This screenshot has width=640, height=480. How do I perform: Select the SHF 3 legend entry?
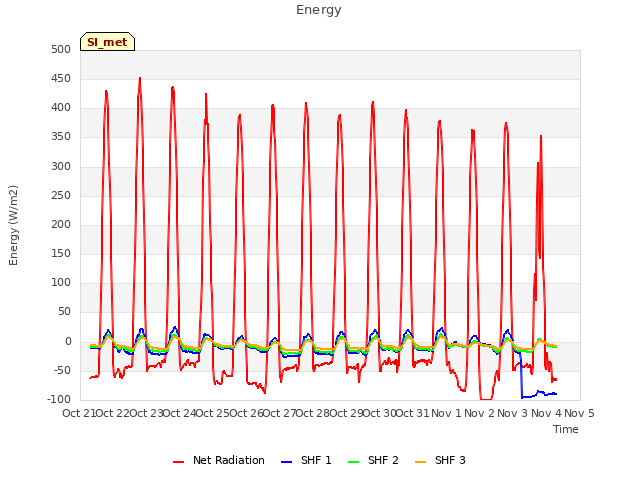click(440, 460)
